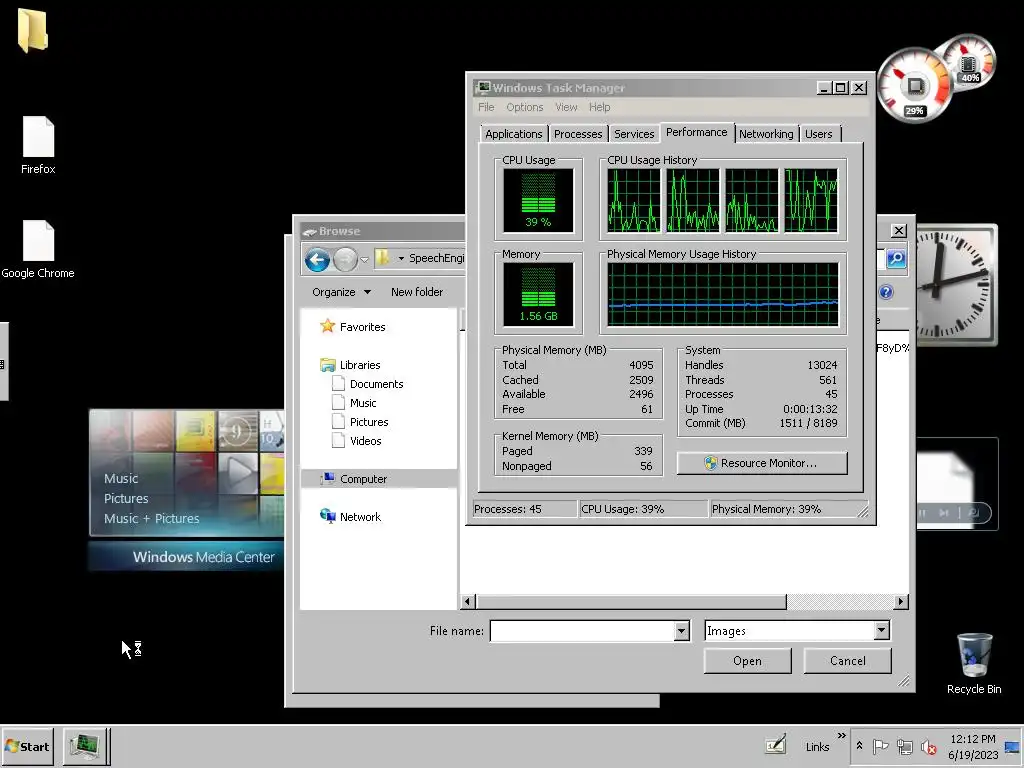The width and height of the screenshot is (1024, 768).
Task: Click the network tray icon
Action: [x=904, y=746]
